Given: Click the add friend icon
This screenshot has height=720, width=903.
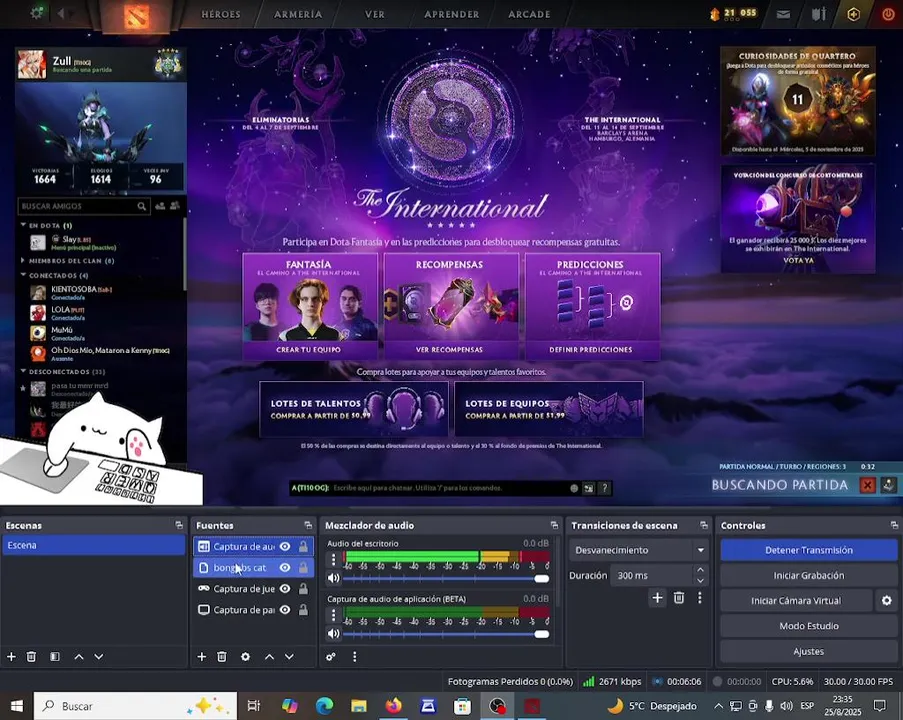Looking at the screenshot, I should point(161,206).
